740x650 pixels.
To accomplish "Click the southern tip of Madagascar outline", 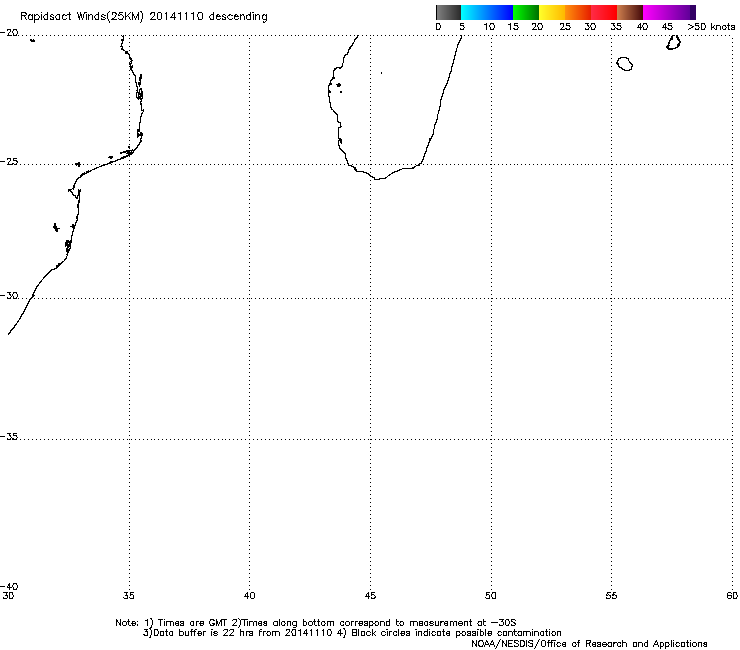I will [x=378, y=178].
